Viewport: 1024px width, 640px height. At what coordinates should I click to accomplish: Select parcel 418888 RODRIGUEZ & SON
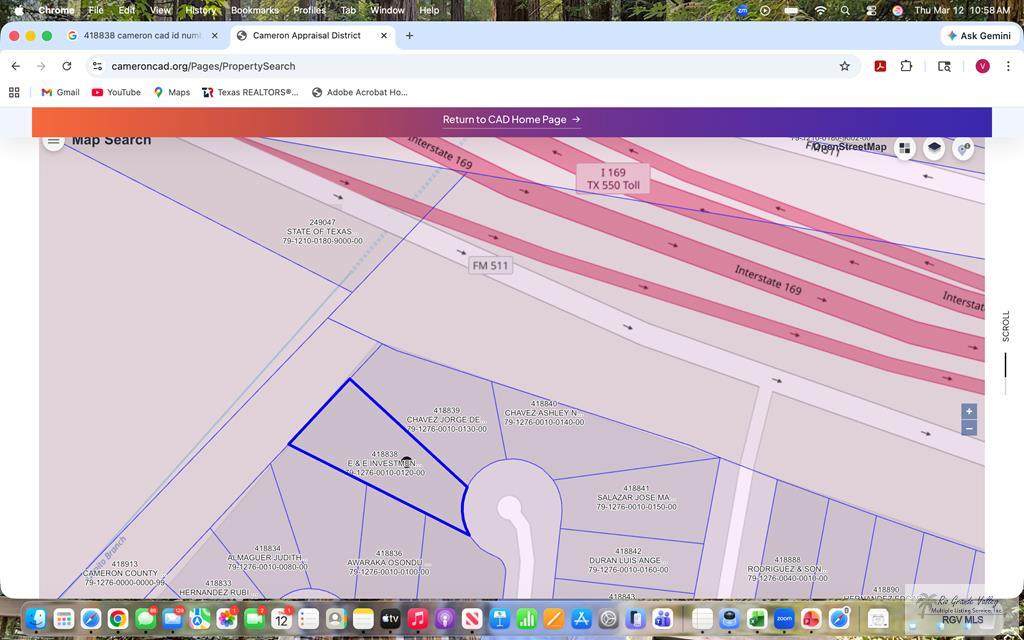pos(788,569)
